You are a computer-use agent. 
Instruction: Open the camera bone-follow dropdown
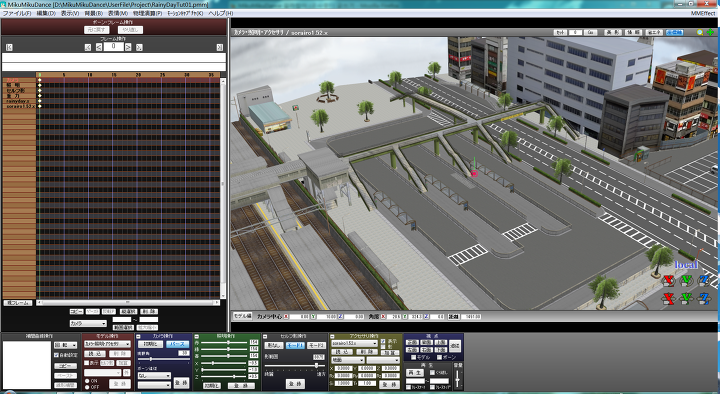click(154, 376)
